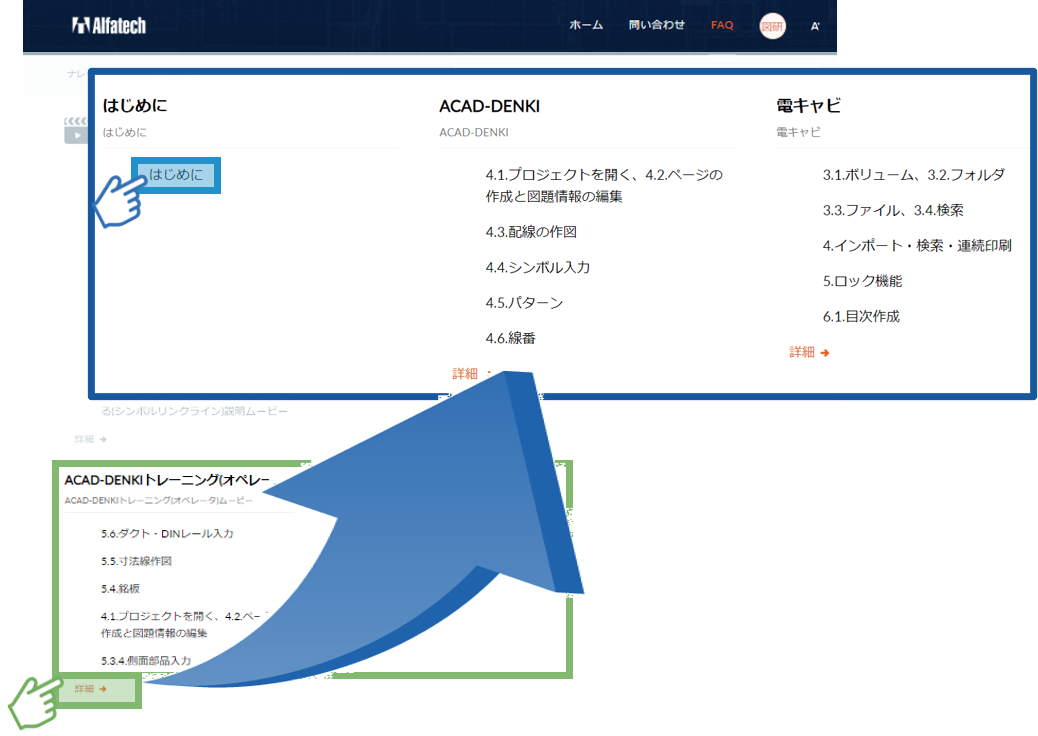Image resolution: width=1038 pixels, height=736 pixels.
Task: Open 5.6.ダクト・DINレール入力 link
Action: [x=167, y=533]
